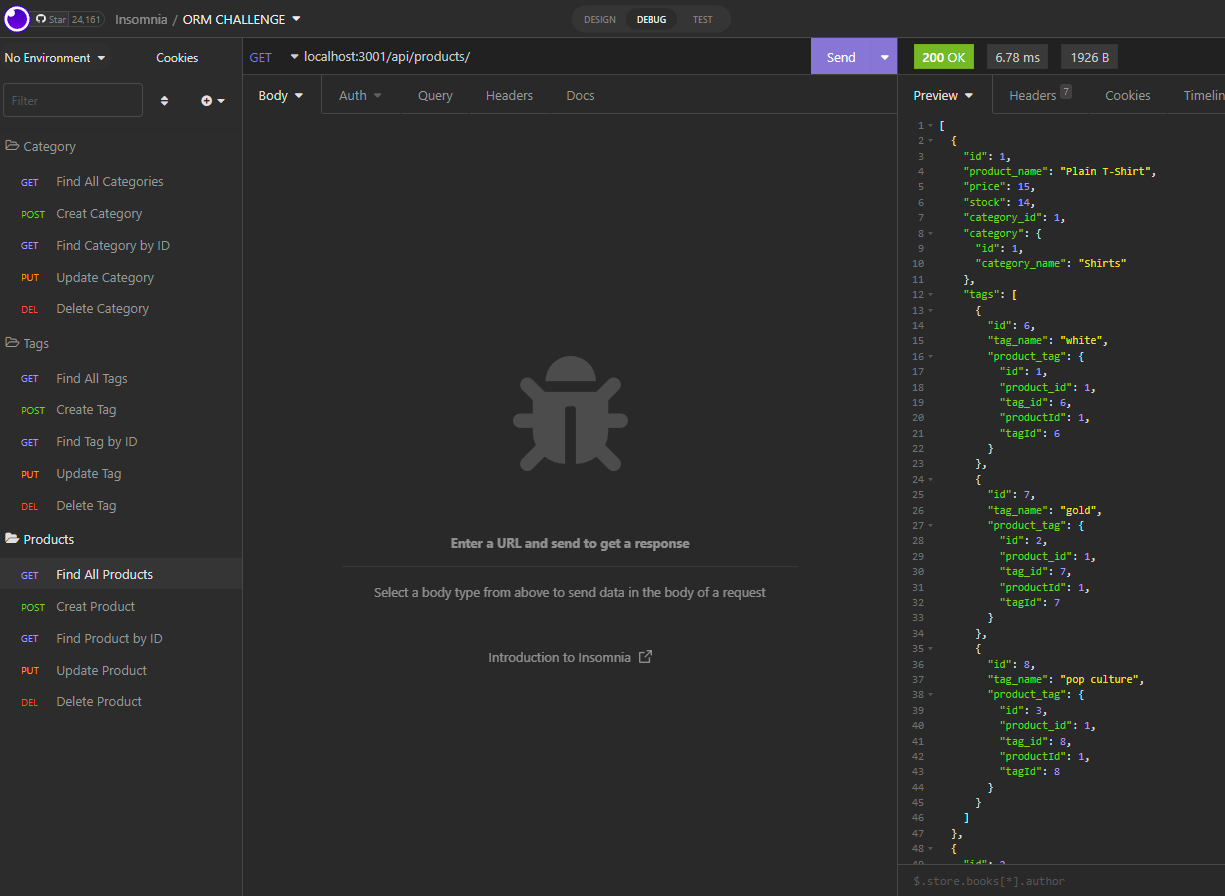Click the Category folder icon

(x=14, y=146)
